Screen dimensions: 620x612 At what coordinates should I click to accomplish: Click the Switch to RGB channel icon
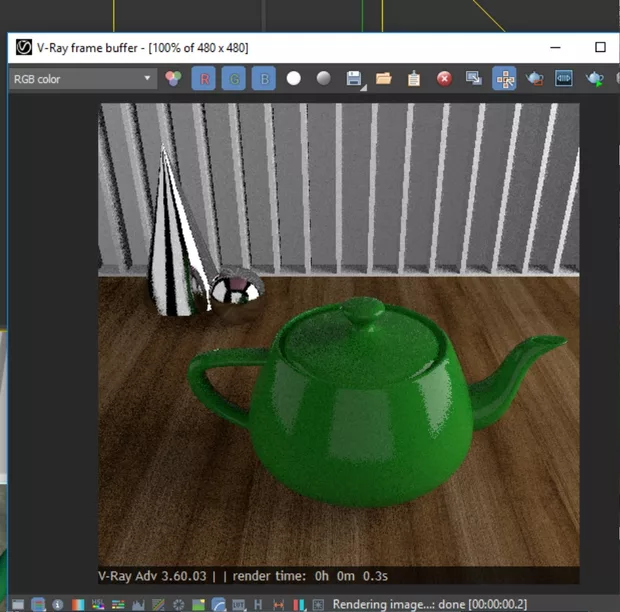[x=174, y=79]
